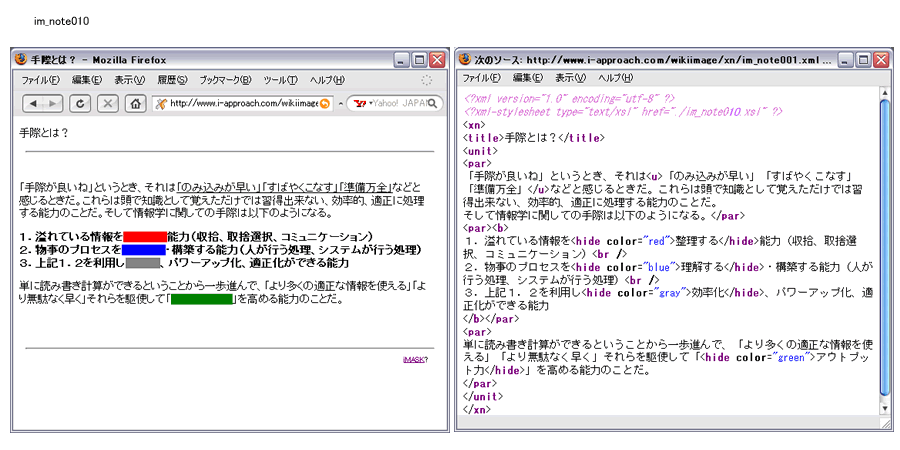This screenshot has height=450, width=900.
Task: Click the orange feed icon in URL bar
Action: [324, 103]
